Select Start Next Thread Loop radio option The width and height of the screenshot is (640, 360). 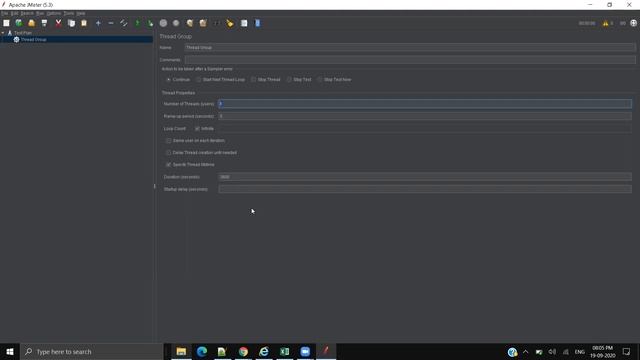pyautogui.click(x=199, y=80)
